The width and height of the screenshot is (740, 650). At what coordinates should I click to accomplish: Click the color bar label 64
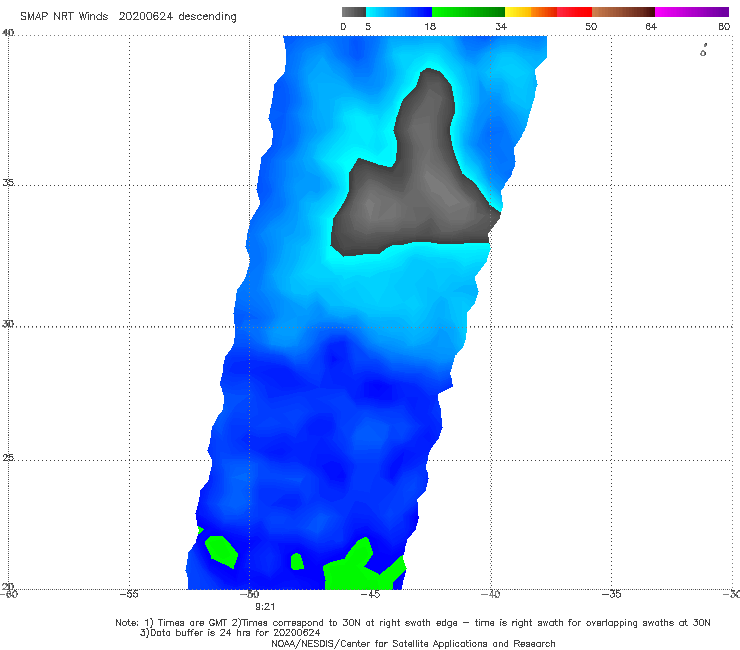tap(651, 26)
